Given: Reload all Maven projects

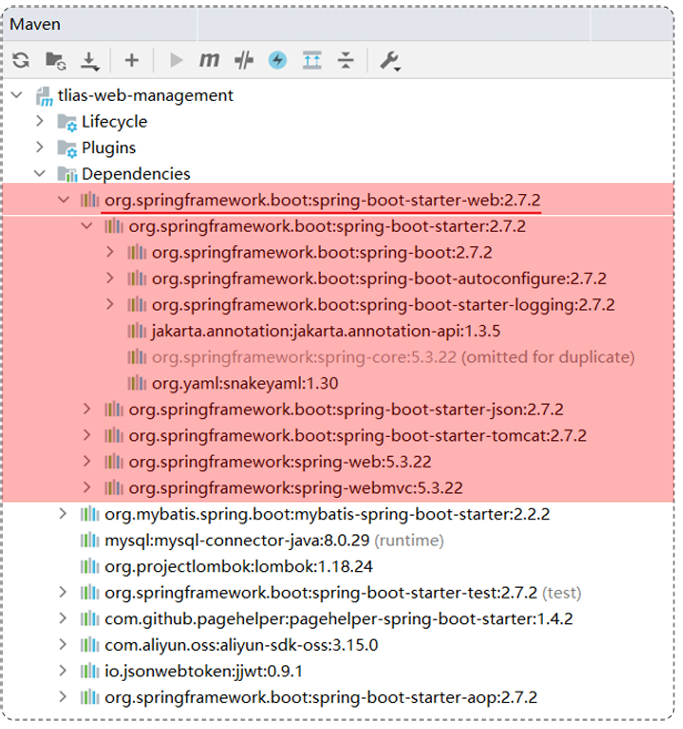Looking at the screenshot, I should [21, 60].
